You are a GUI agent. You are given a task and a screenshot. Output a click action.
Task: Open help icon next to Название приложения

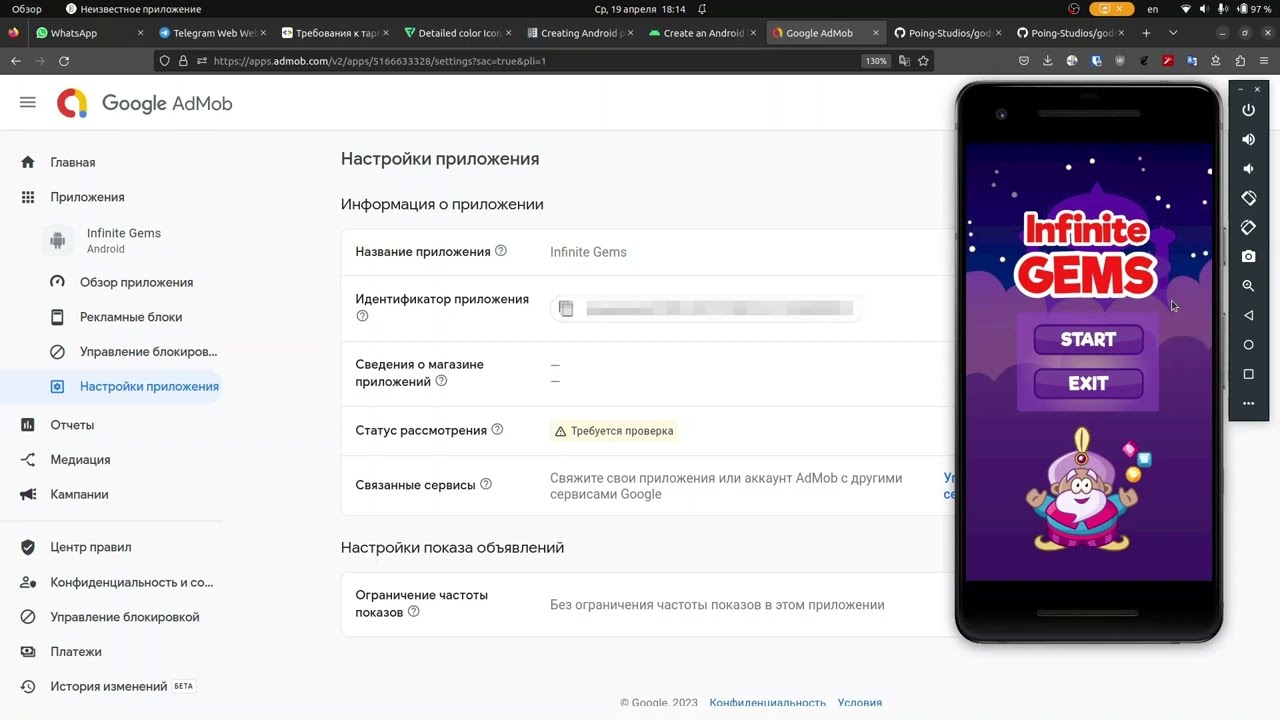501,251
